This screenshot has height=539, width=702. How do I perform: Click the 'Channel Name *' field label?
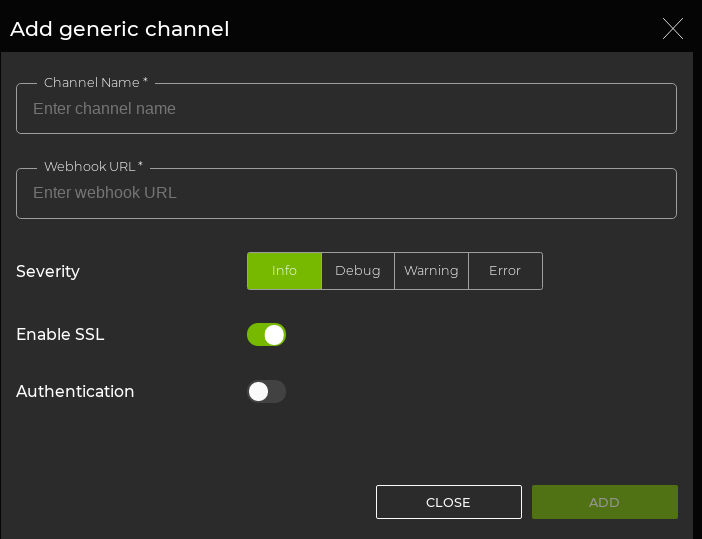coord(96,83)
